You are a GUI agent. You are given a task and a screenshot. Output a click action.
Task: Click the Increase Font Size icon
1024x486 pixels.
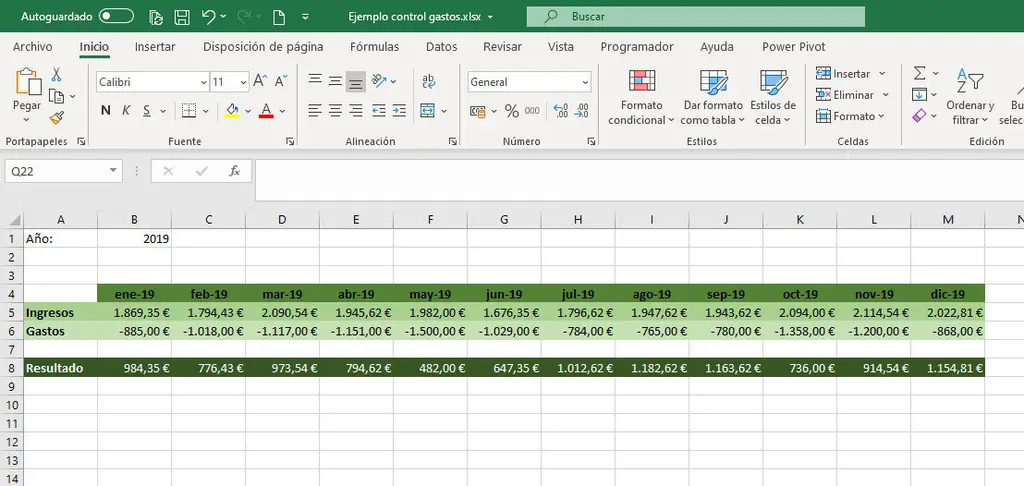click(259, 82)
